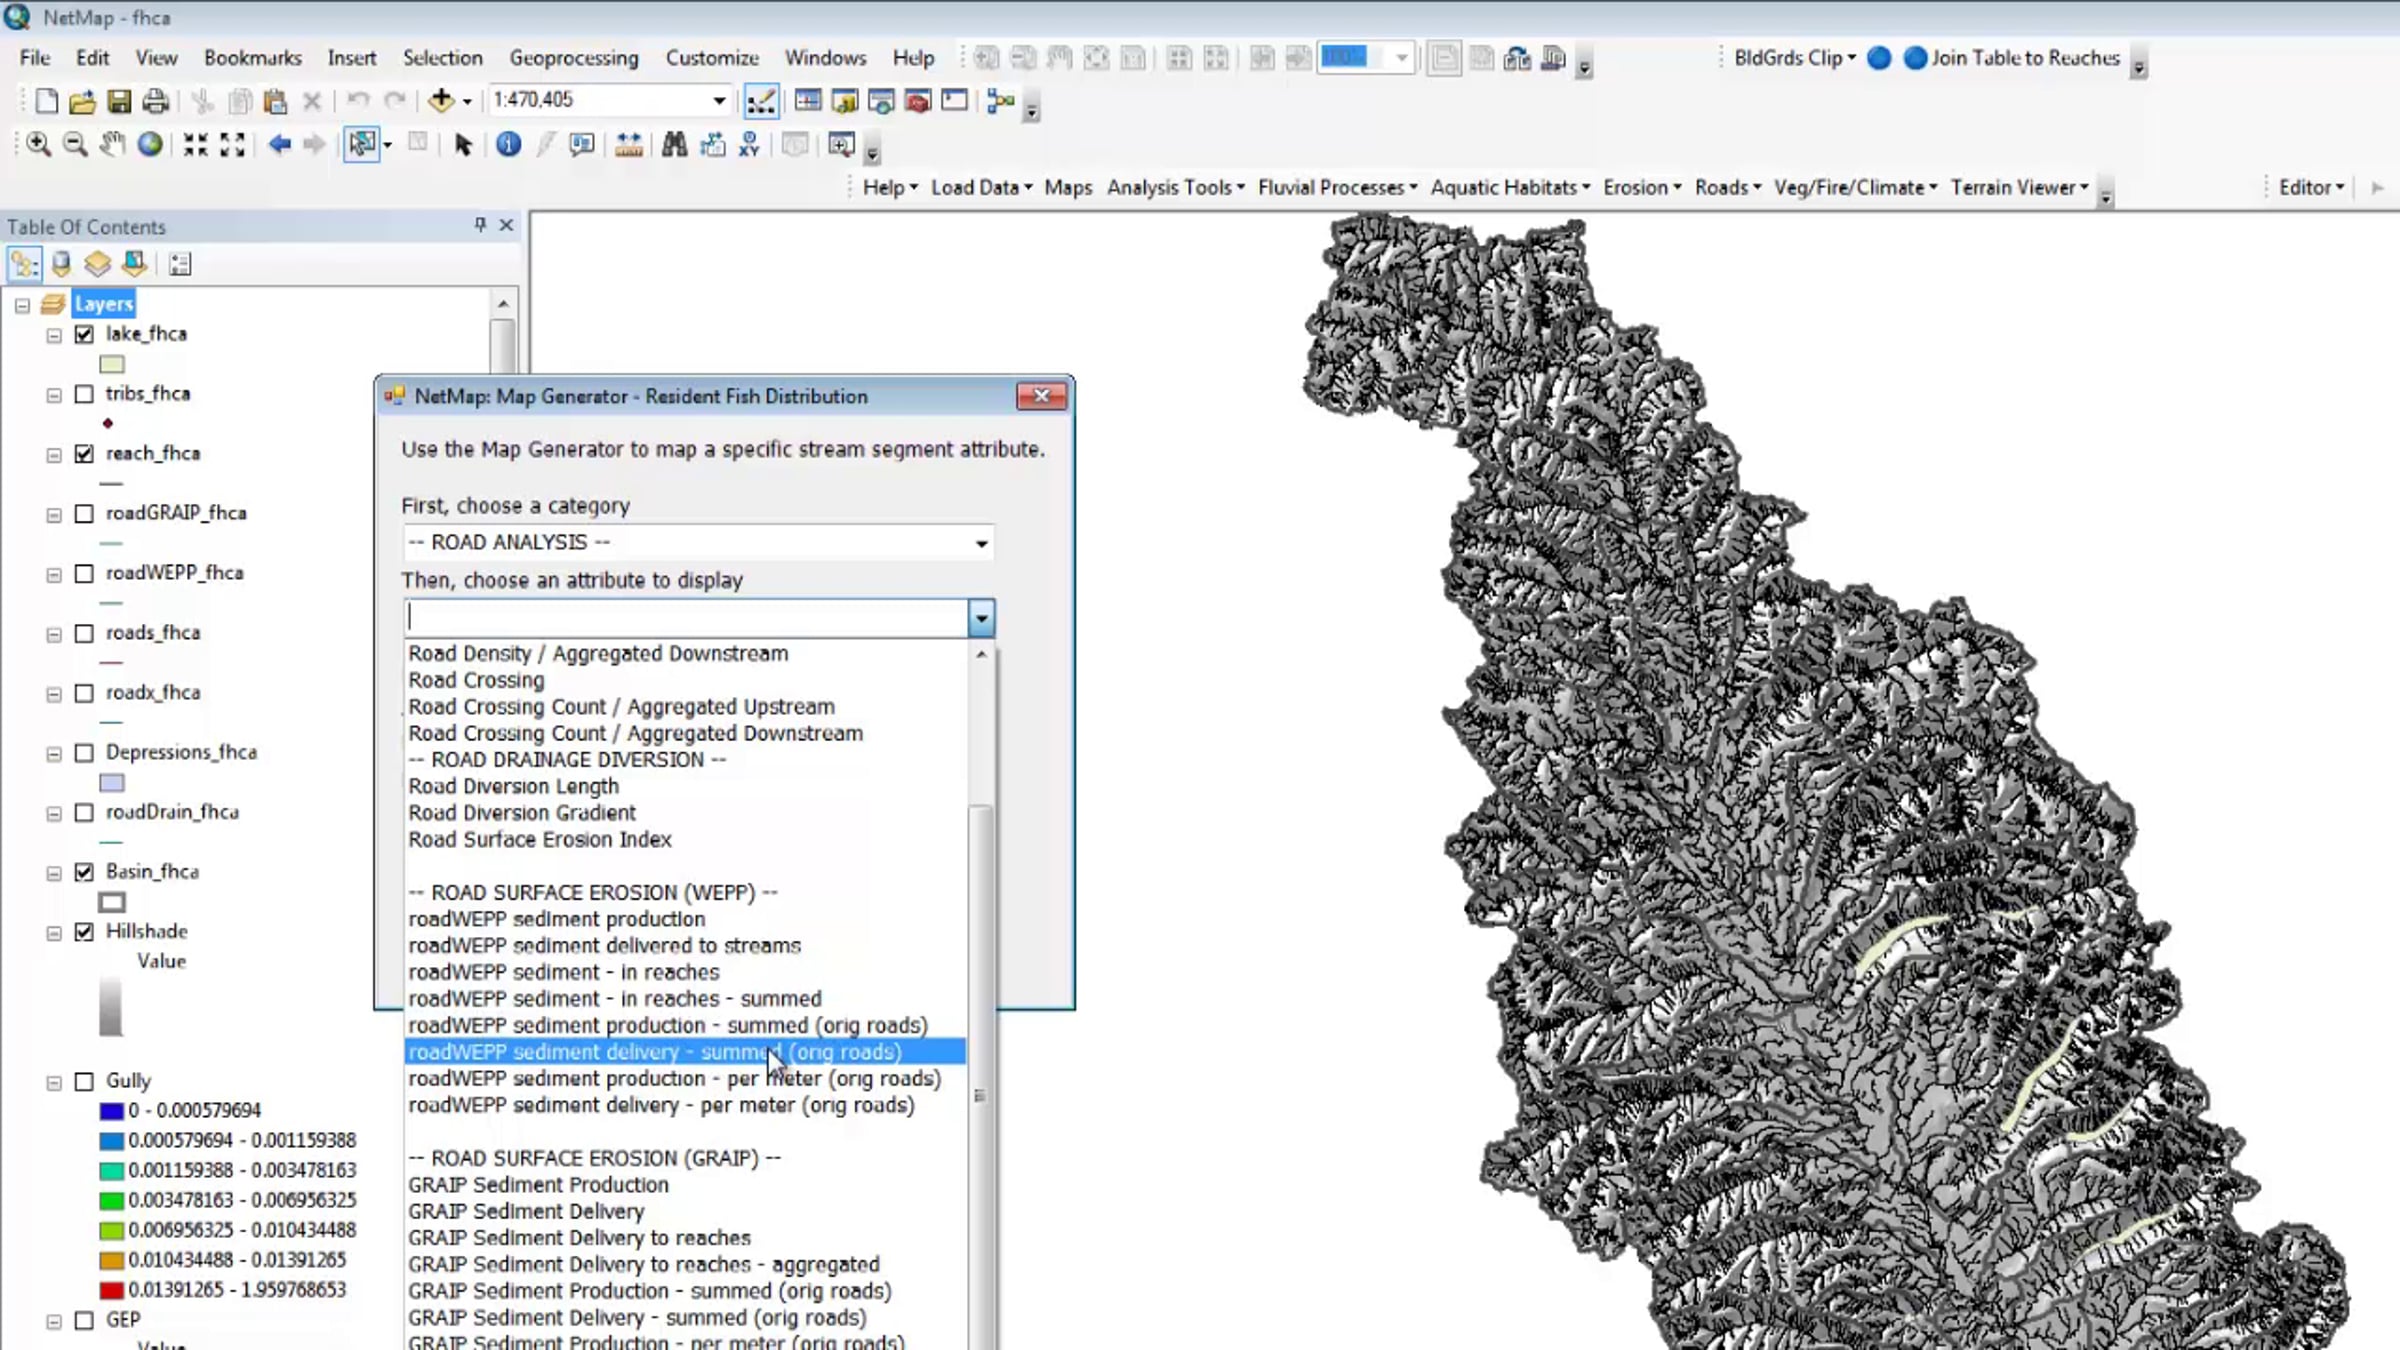The width and height of the screenshot is (2400, 1350).
Task: Select the Select Features tool
Action: coord(361,145)
